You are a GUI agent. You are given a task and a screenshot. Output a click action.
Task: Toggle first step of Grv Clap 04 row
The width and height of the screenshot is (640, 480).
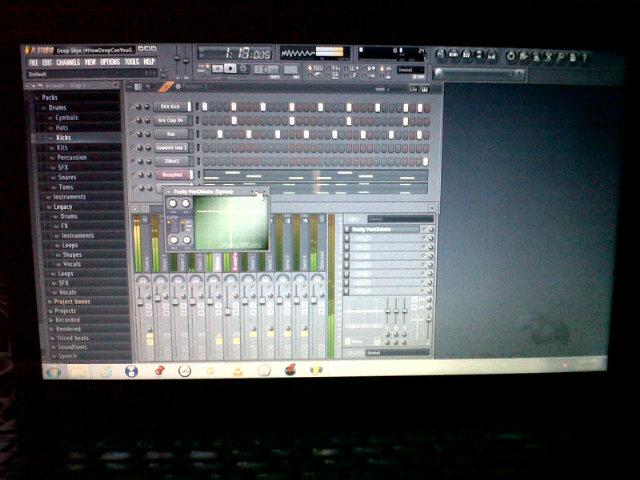point(205,120)
